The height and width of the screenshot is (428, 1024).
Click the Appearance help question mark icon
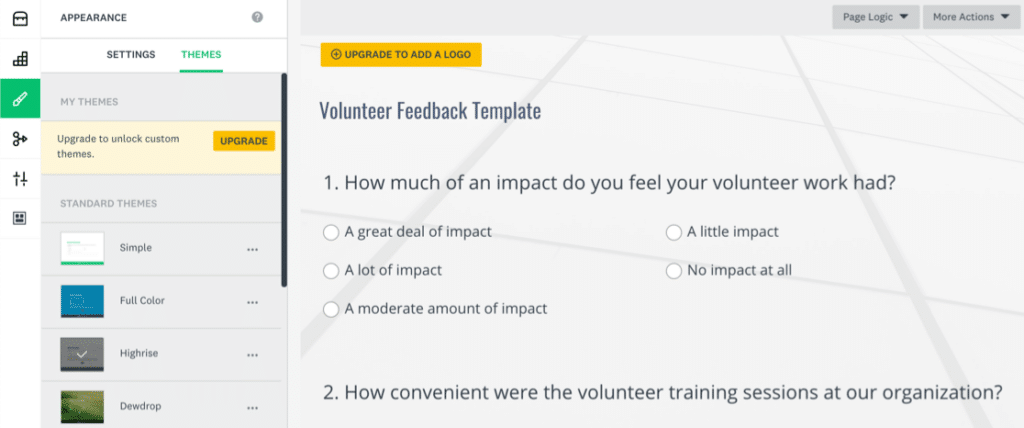pos(258,17)
